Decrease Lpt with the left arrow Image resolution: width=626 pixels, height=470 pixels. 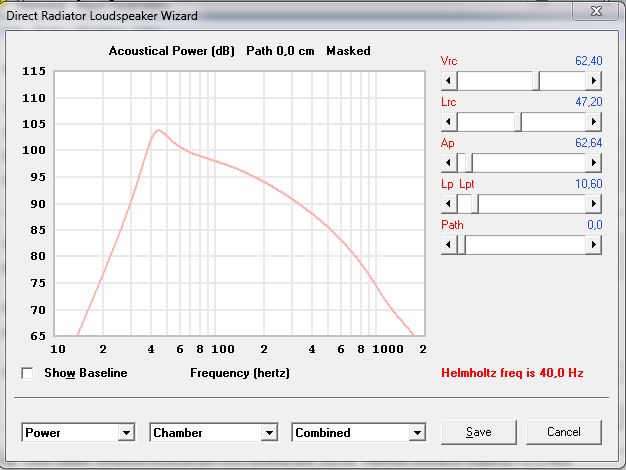point(449,204)
